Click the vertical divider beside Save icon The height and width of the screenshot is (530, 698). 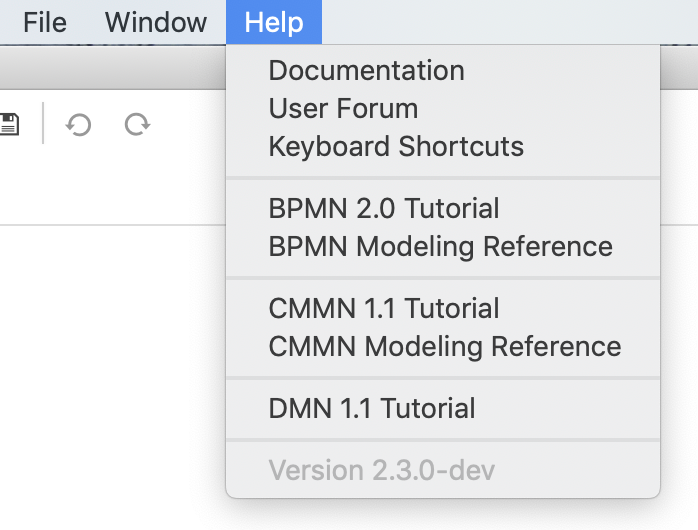[x=43, y=123]
